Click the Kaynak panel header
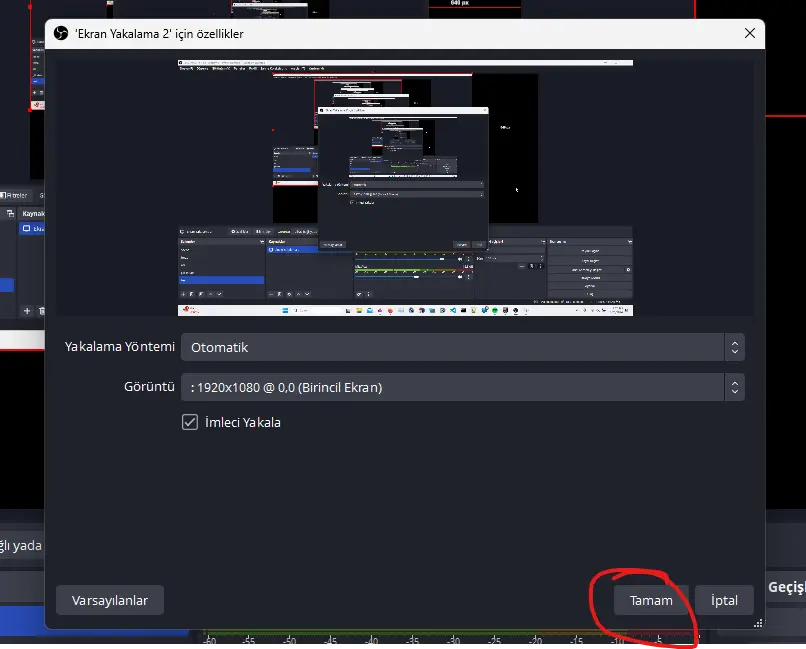 pos(32,213)
